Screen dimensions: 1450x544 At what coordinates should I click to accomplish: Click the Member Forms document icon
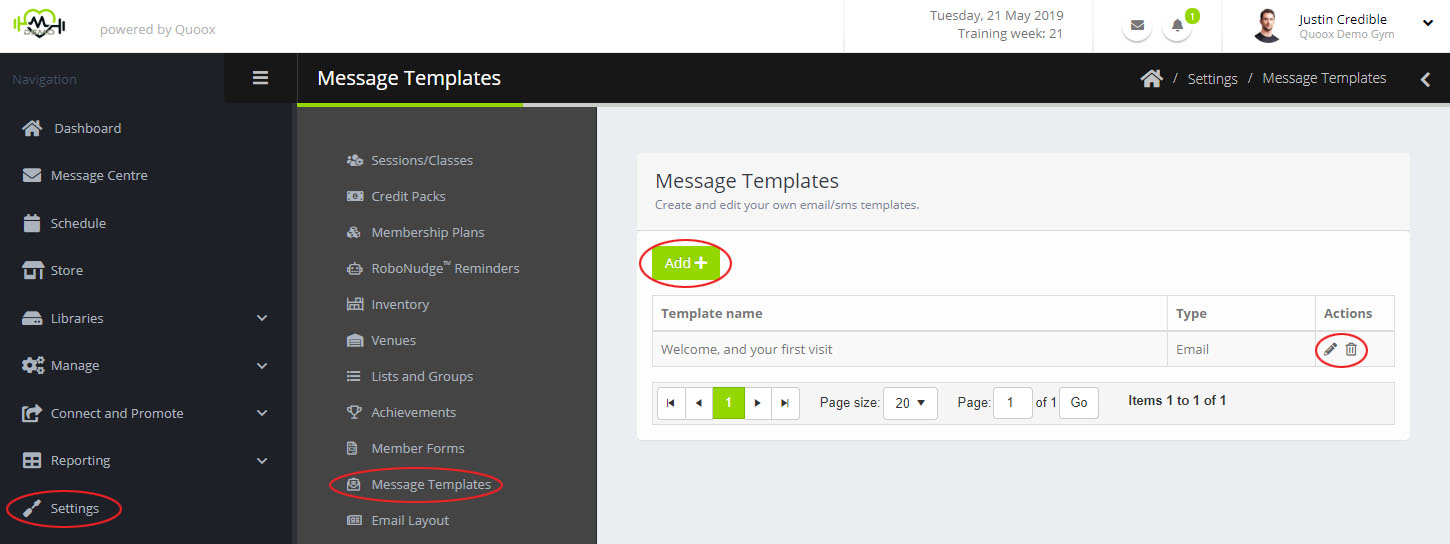pos(352,448)
